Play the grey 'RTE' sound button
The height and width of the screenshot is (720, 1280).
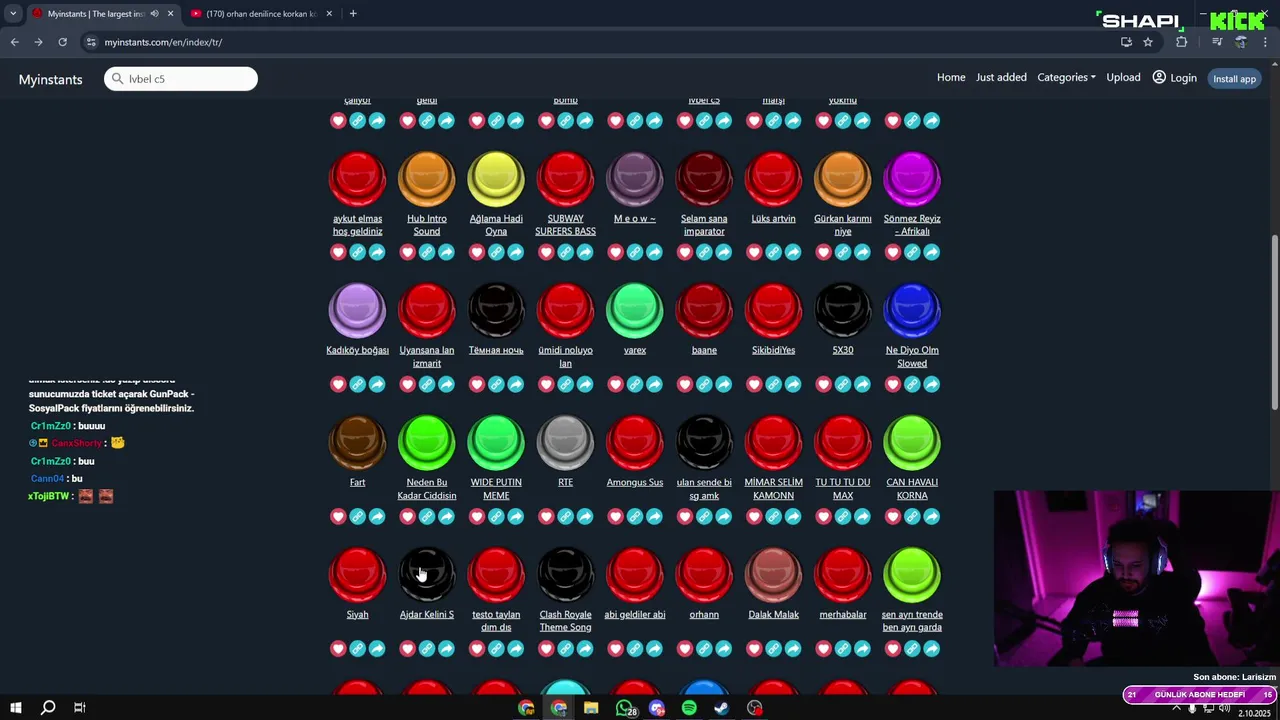point(565,443)
